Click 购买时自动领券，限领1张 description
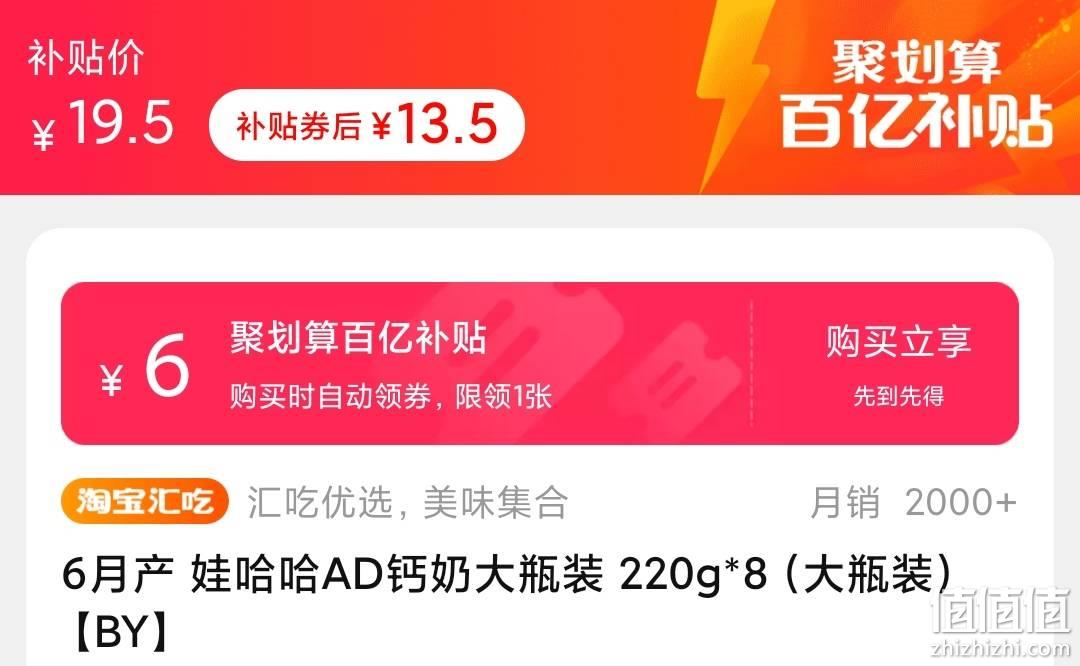 tap(391, 397)
